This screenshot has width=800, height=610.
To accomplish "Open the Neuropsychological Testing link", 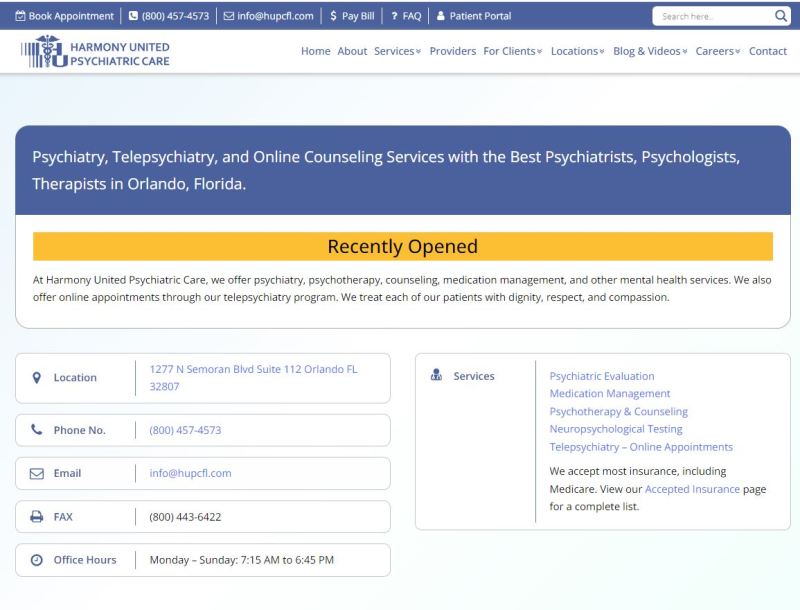I will tap(616, 429).
